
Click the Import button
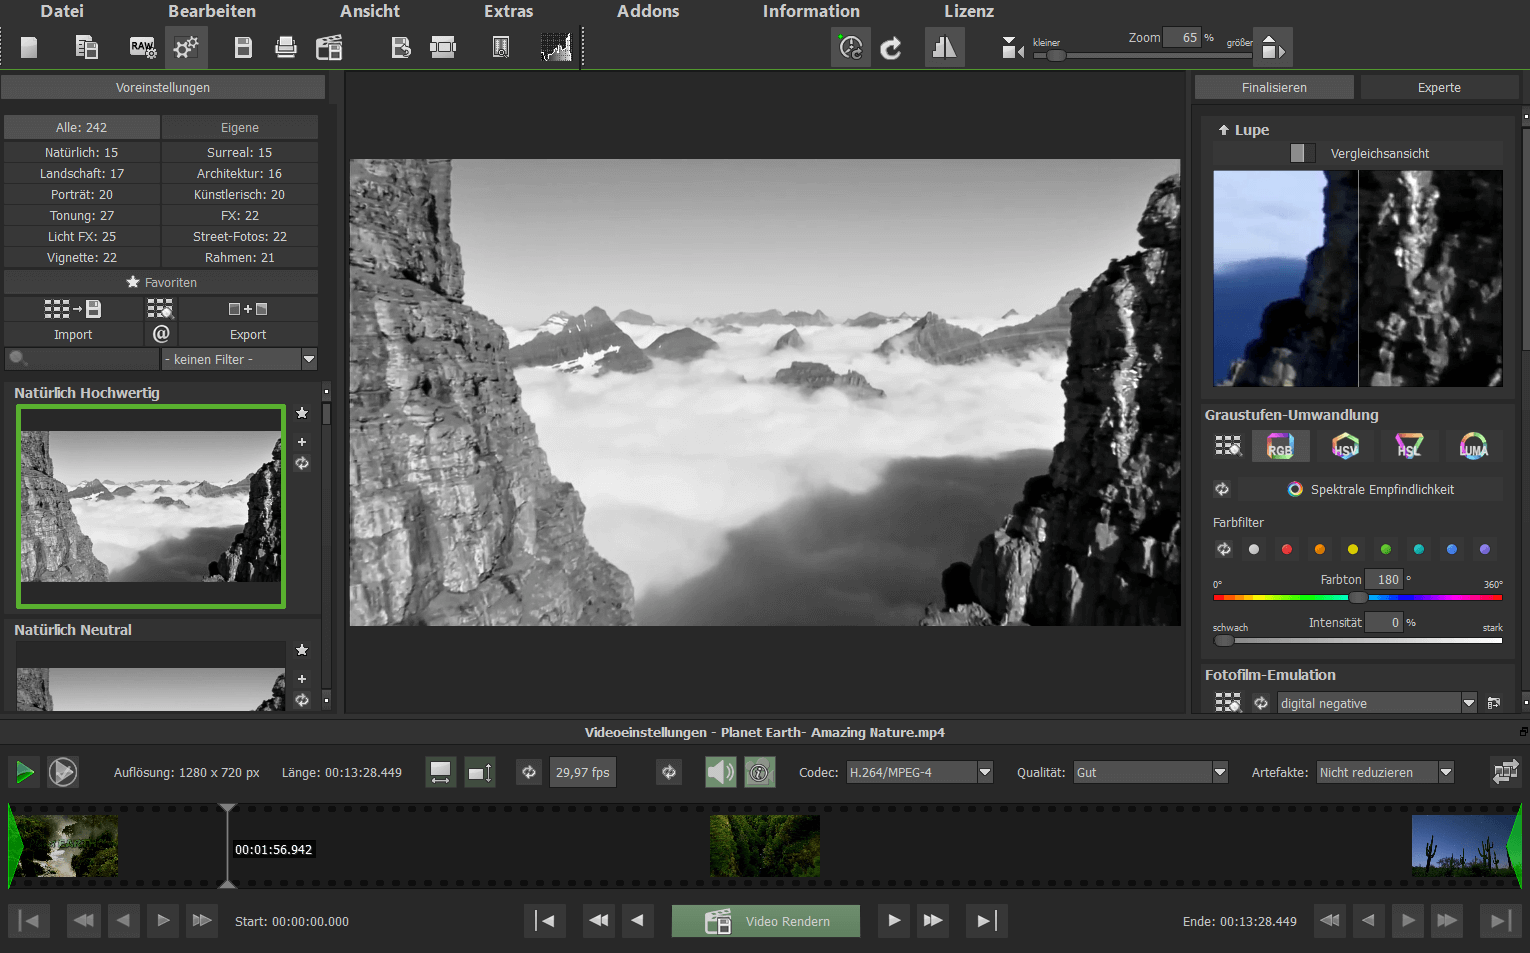73,334
